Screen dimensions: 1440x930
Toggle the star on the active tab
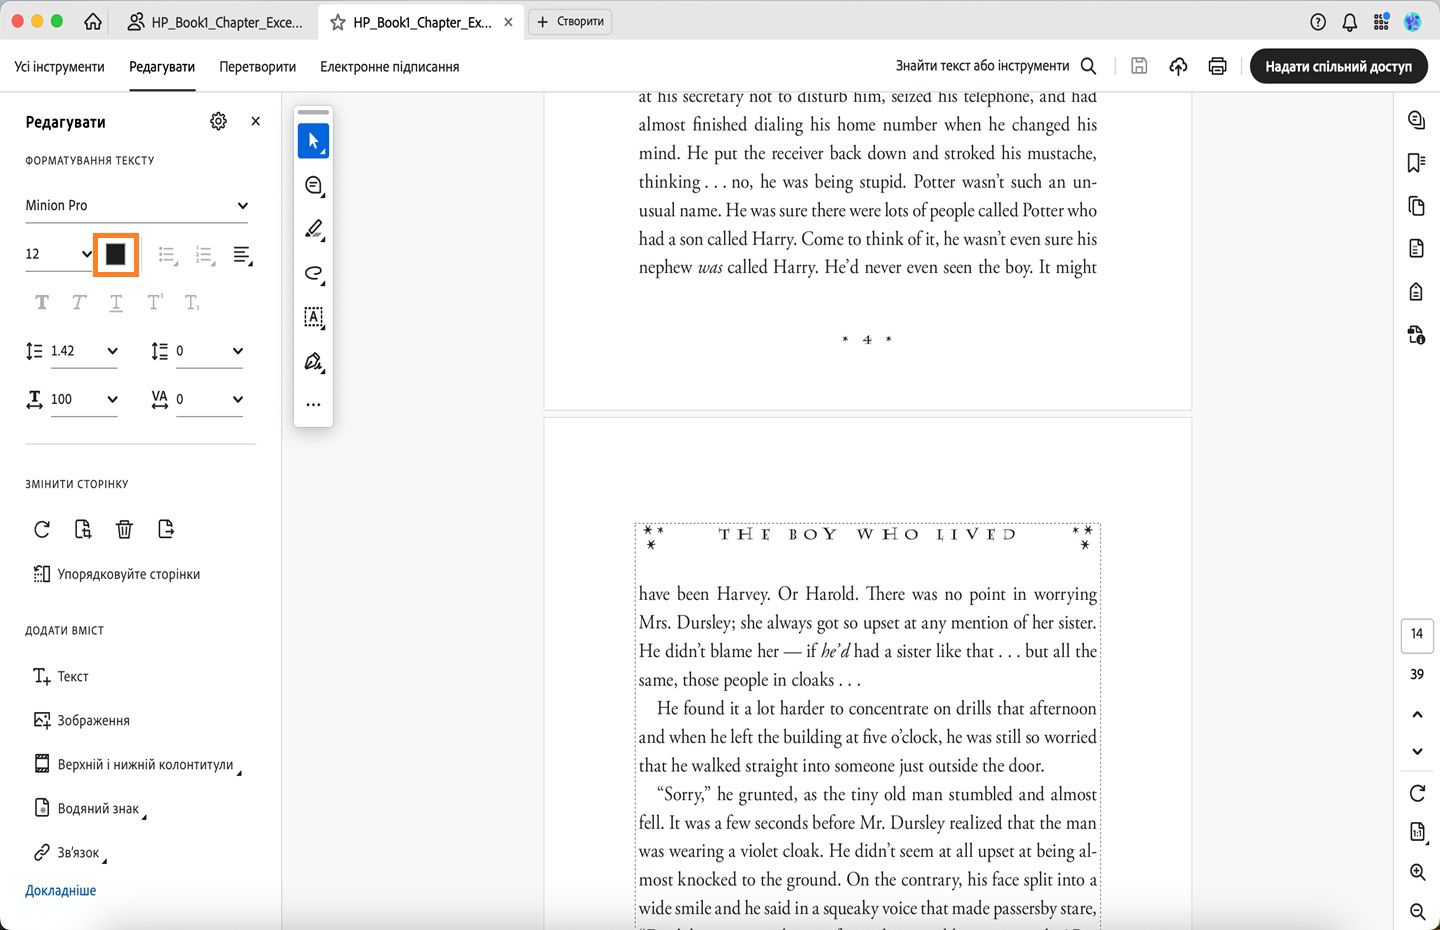click(338, 22)
